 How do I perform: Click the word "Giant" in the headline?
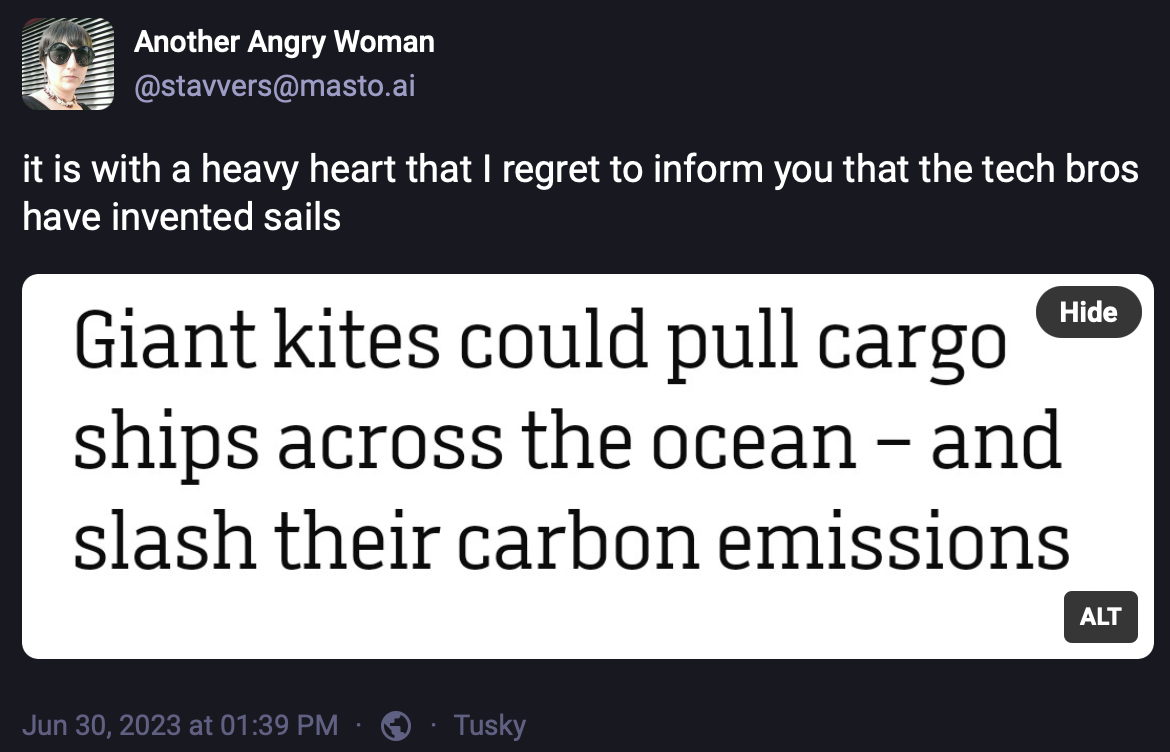(165, 342)
